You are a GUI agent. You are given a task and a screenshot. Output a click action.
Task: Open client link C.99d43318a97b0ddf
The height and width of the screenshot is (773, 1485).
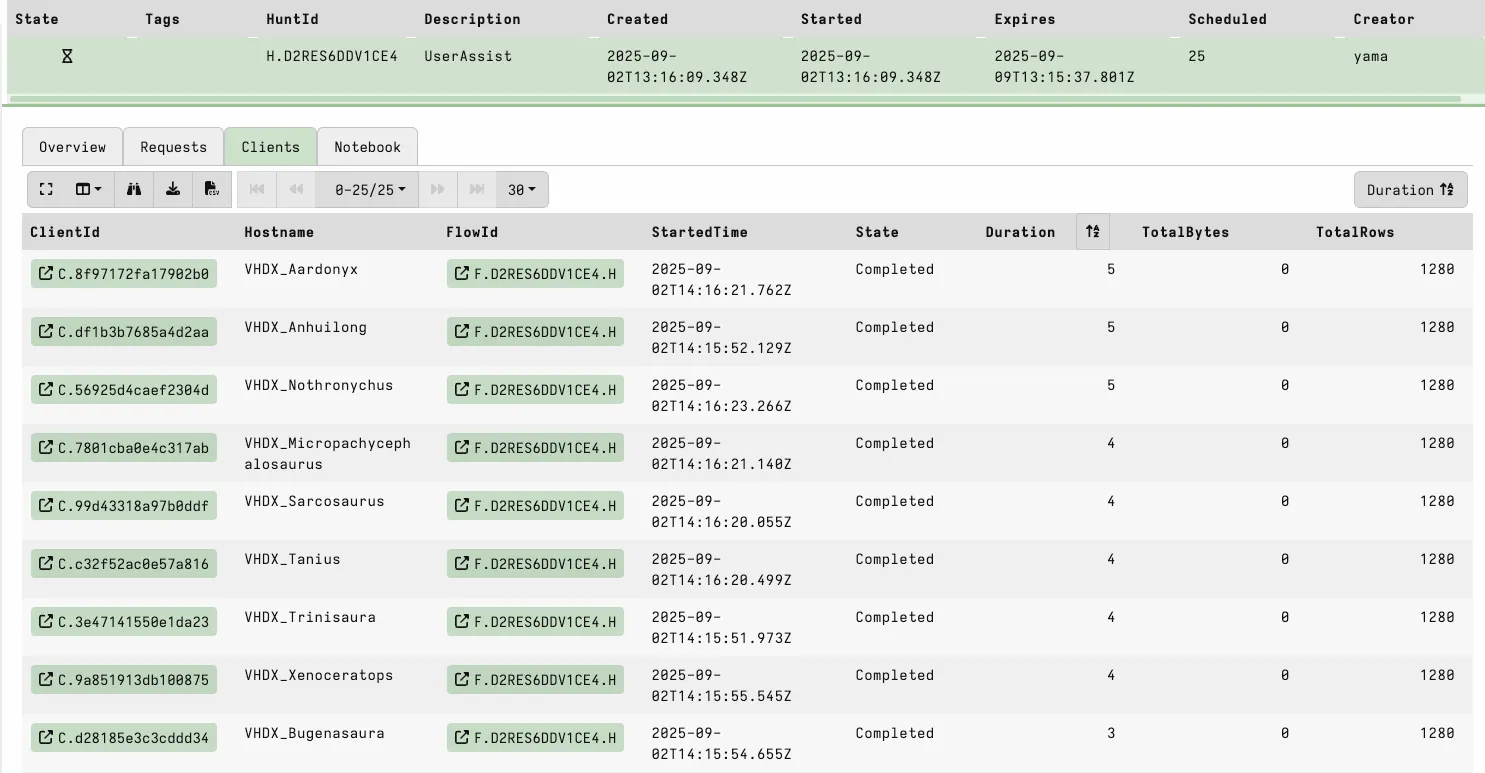point(124,506)
